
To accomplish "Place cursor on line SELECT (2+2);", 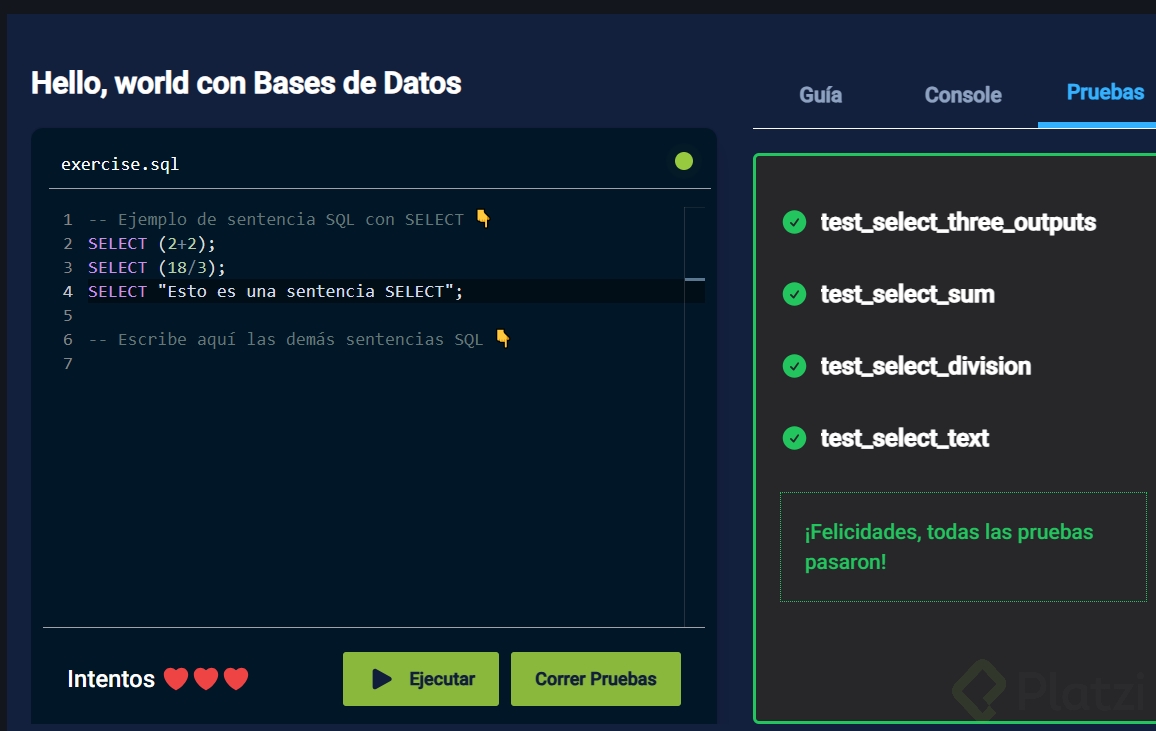I will coord(152,243).
